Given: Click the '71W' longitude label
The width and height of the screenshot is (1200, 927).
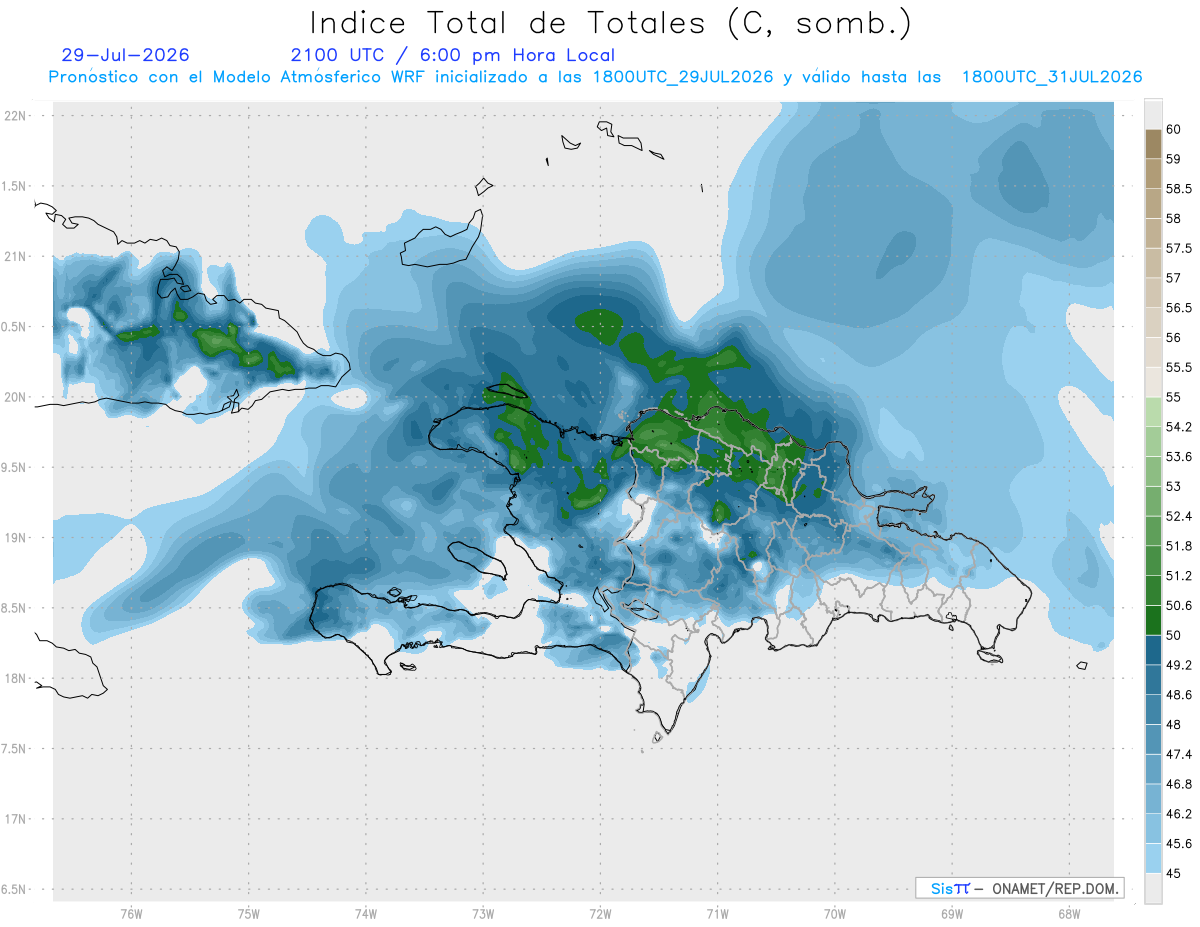Looking at the screenshot, I should click(717, 914).
